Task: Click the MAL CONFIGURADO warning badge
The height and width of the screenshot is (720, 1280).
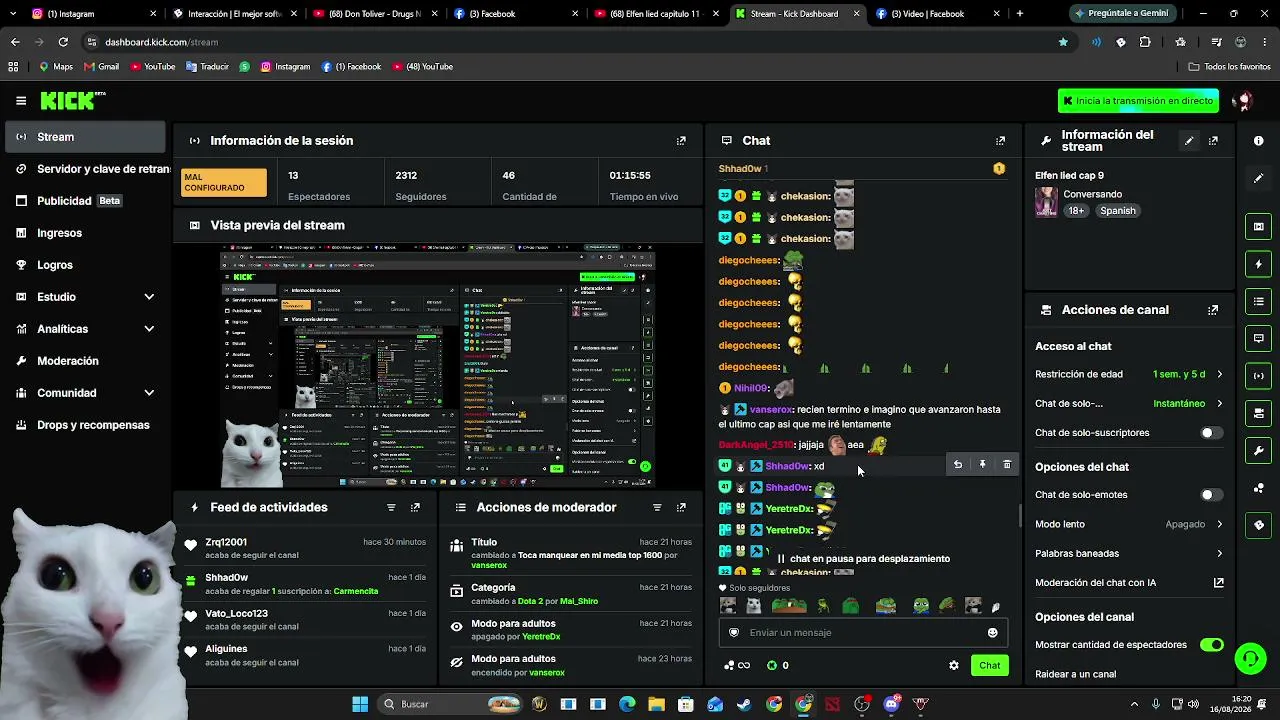Action: (224, 183)
